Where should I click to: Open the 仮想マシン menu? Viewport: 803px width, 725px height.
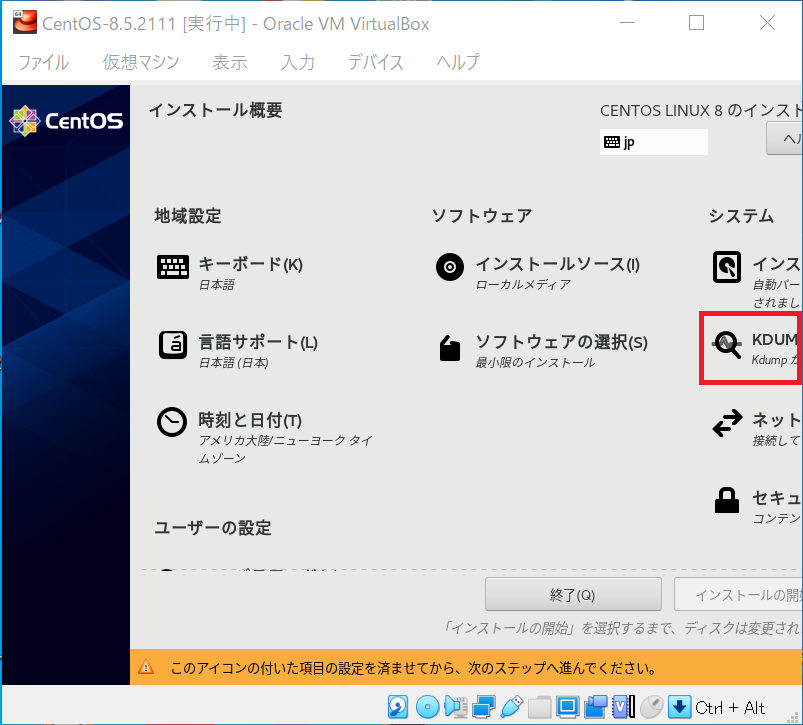click(141, 62)
